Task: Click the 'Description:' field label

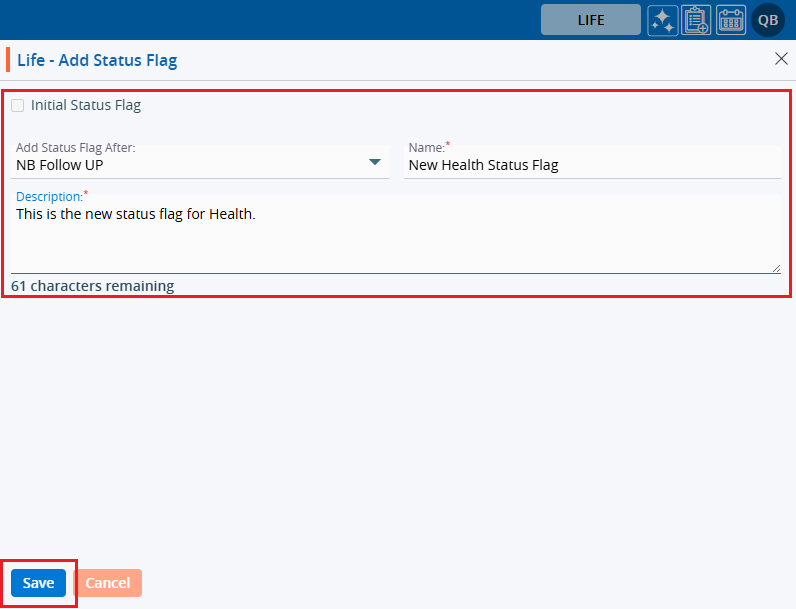Action: click(x=49, y=197)
